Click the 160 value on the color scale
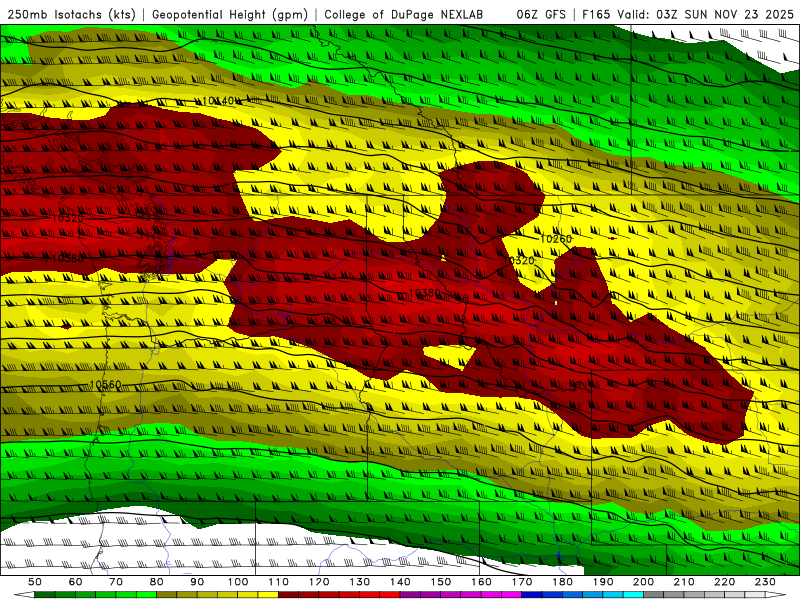The width and height of the screenshot is (800, 600). 481,582
